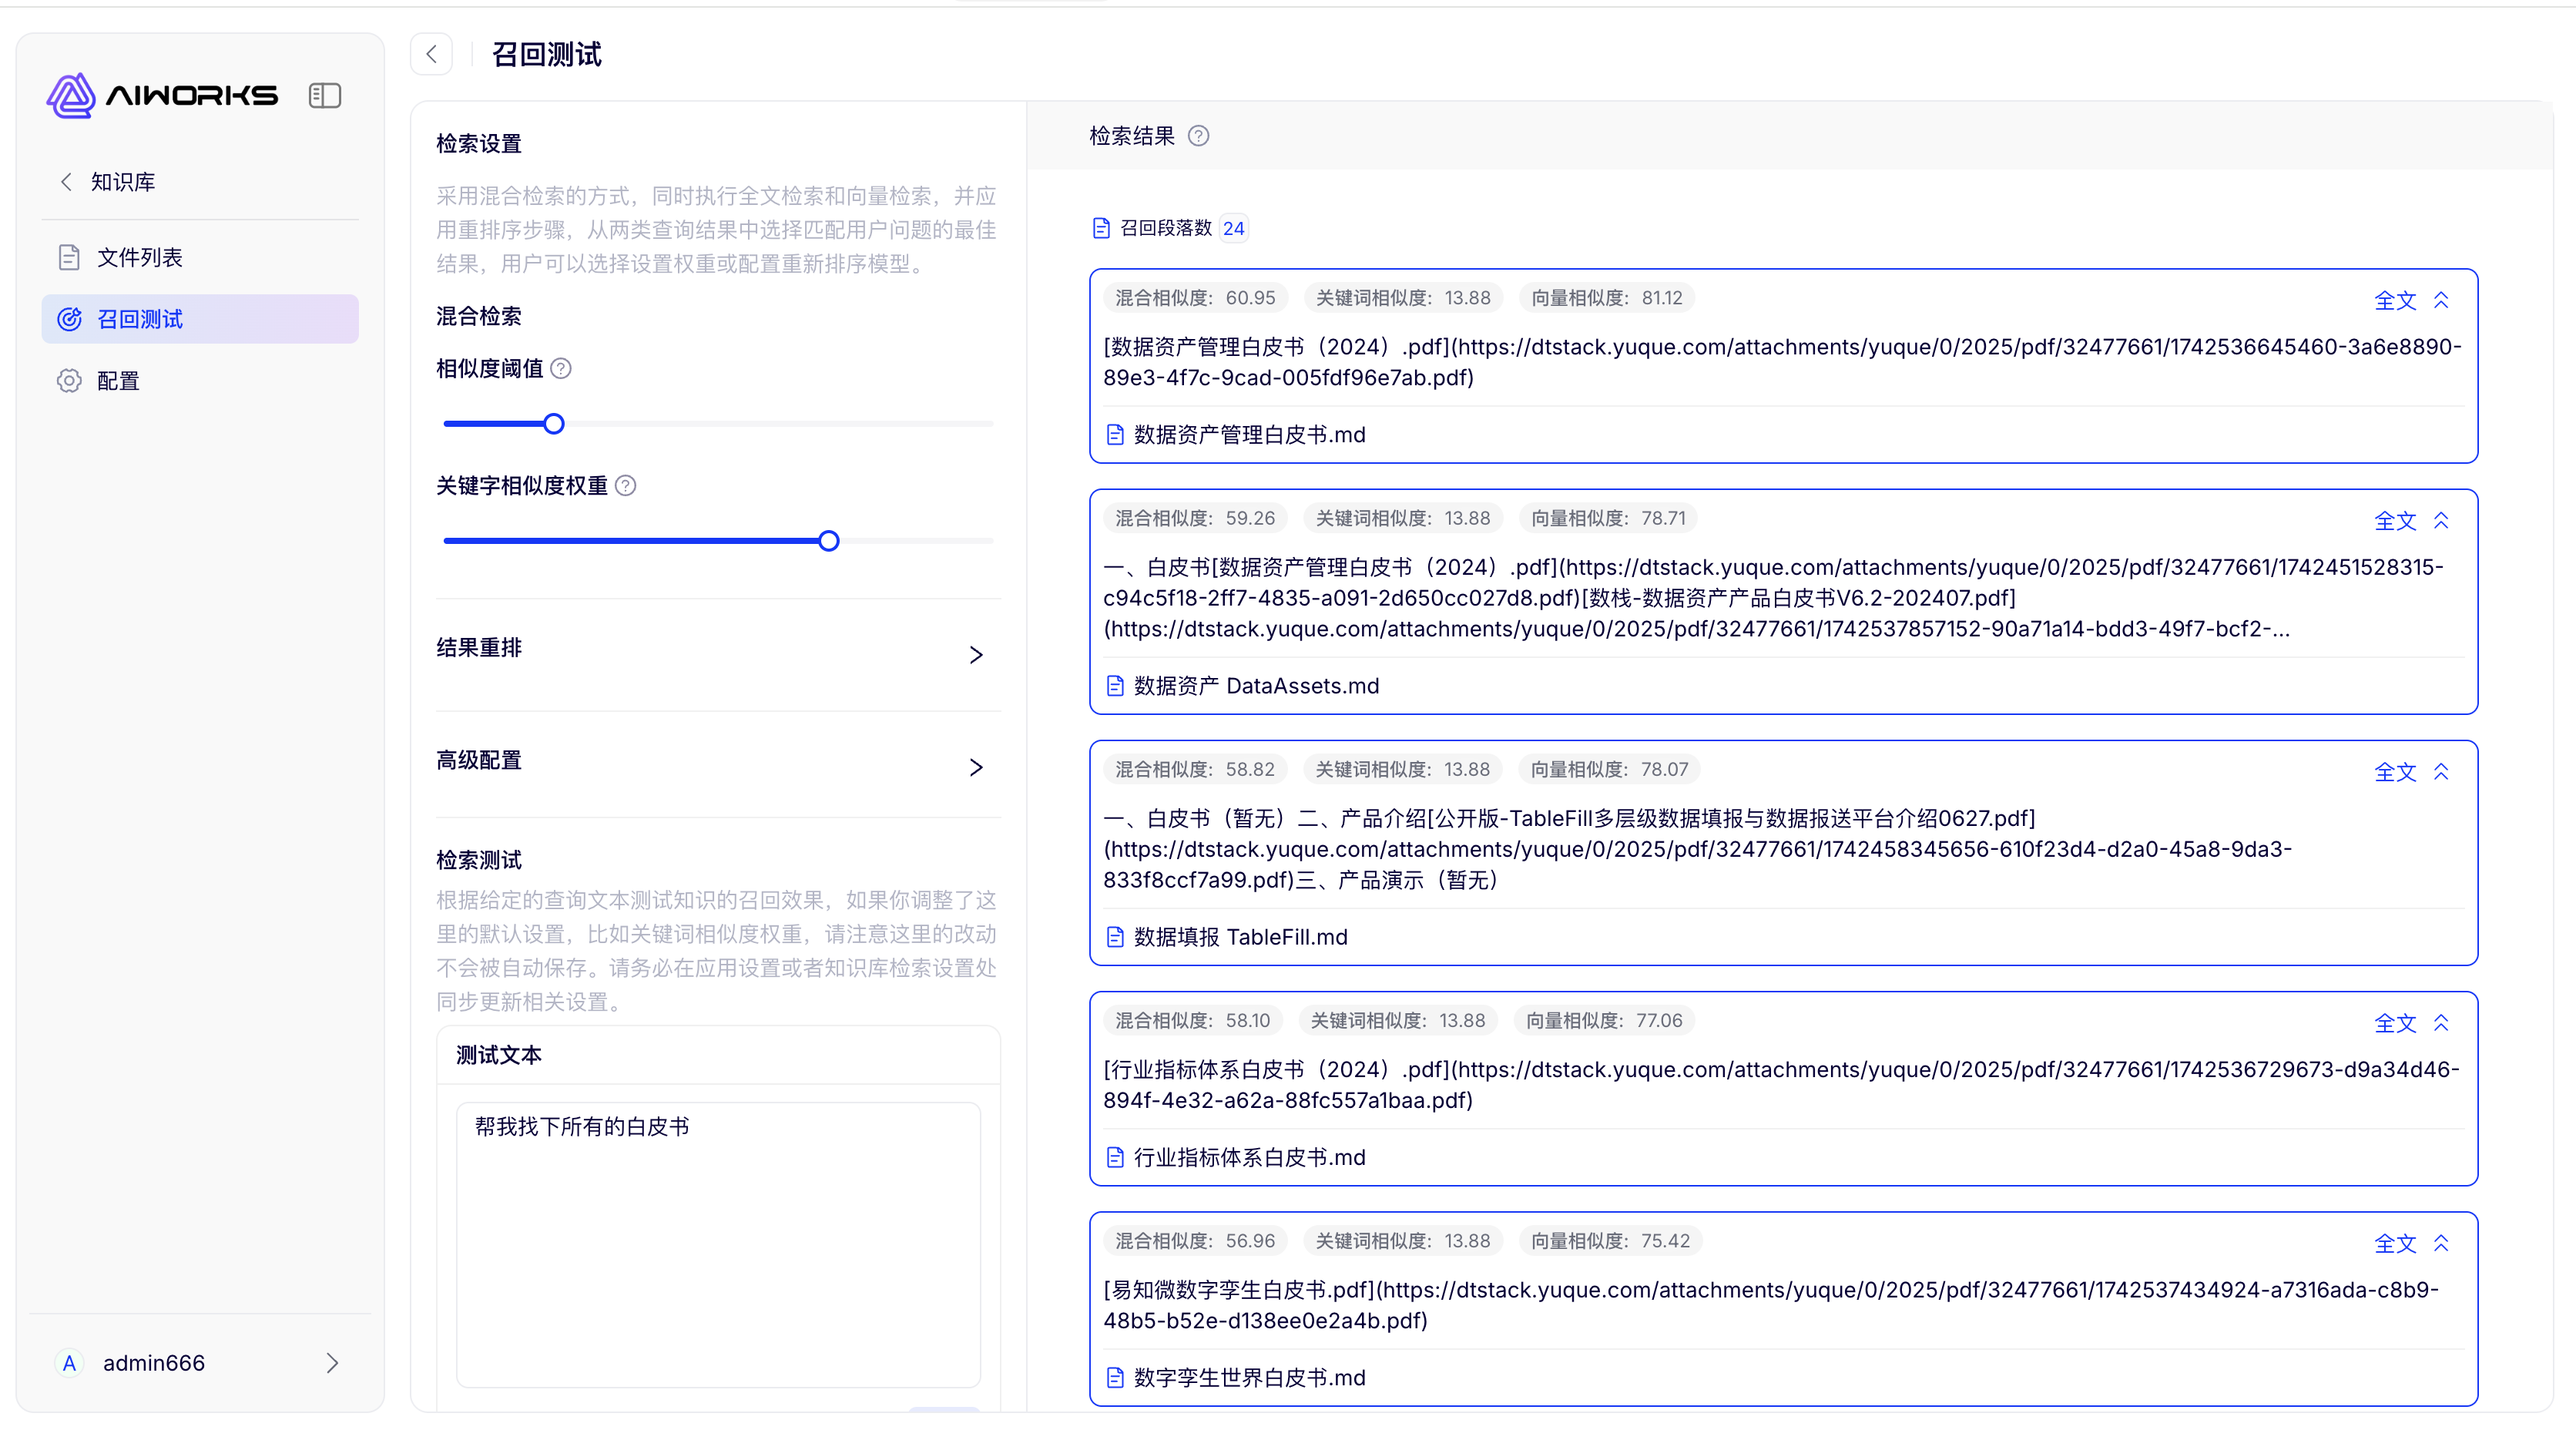
Task: Click help icon next to 关键字相似度权重
Action: coord(625,486)
